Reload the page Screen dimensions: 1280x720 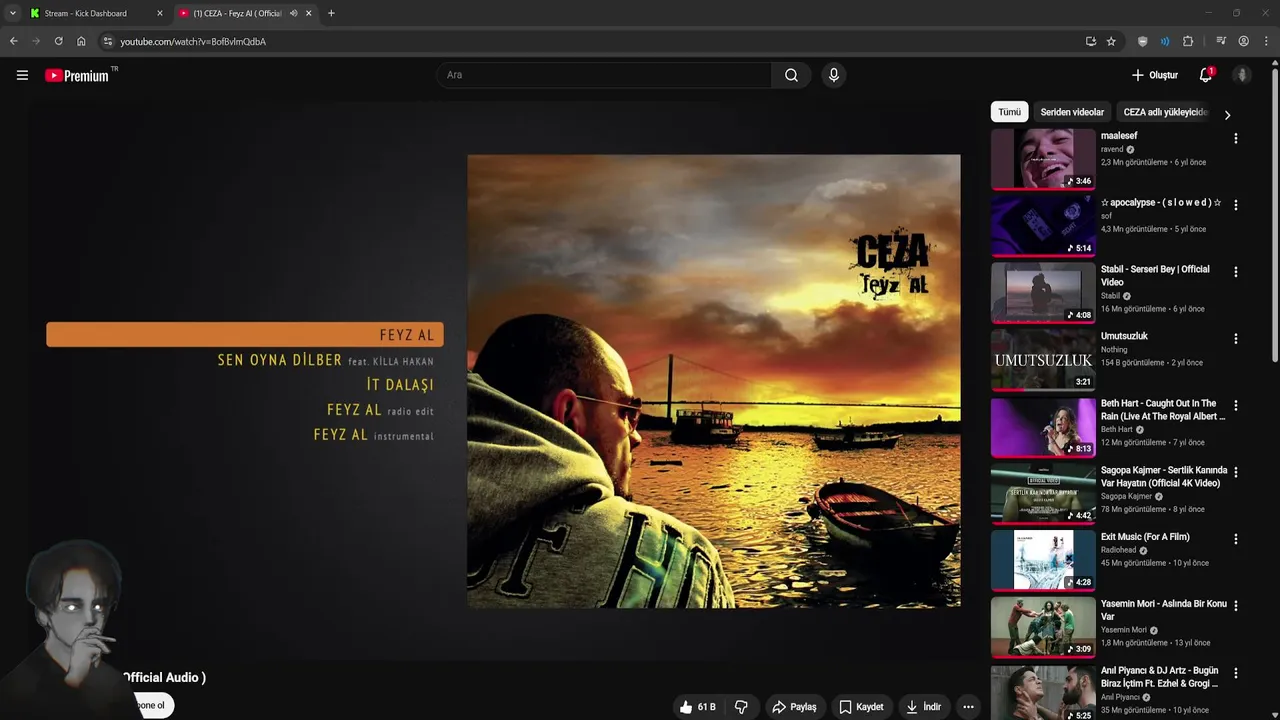click(58, 41)
